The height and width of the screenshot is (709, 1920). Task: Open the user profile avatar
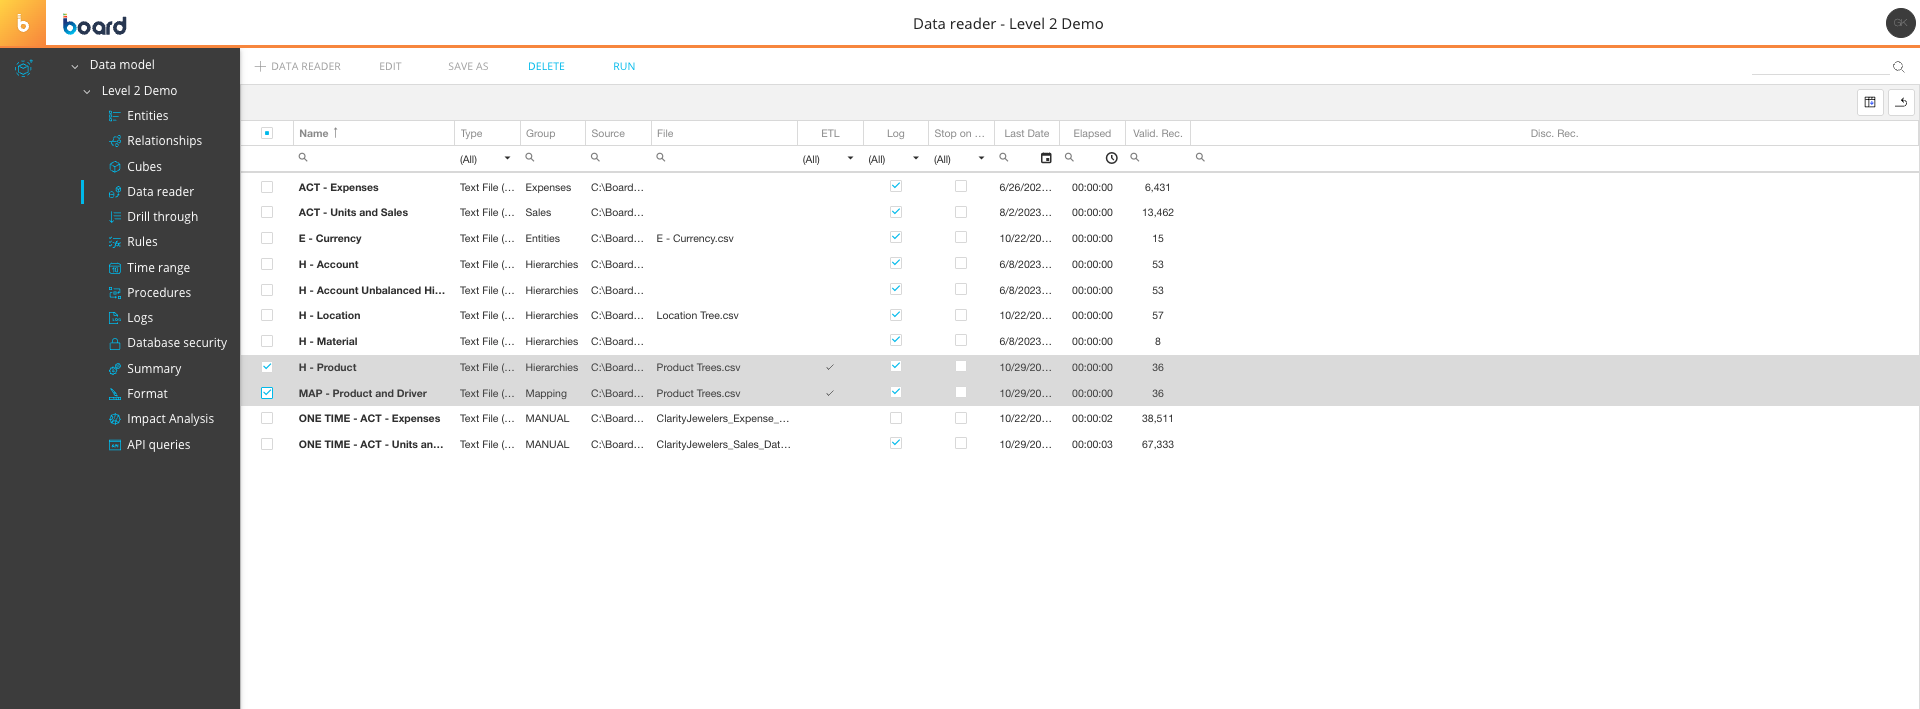coord(1900,23)
